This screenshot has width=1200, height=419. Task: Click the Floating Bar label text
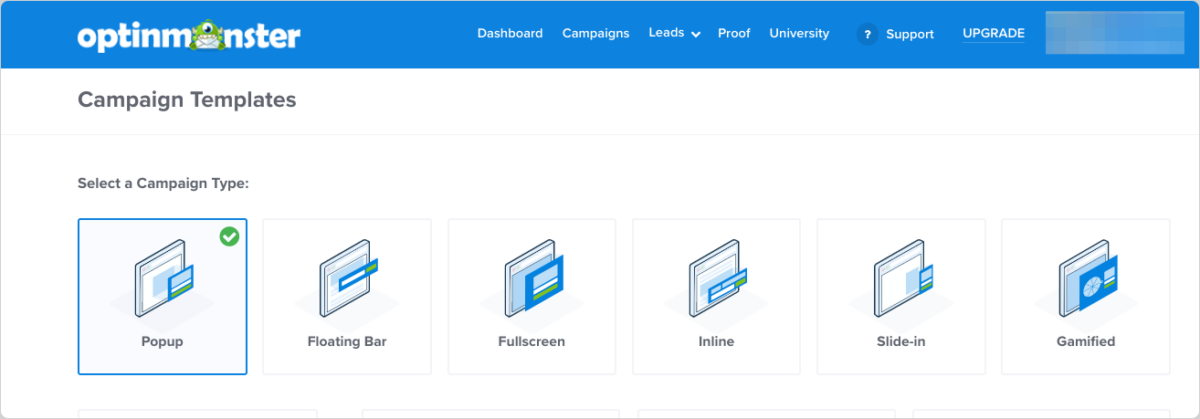347,341
